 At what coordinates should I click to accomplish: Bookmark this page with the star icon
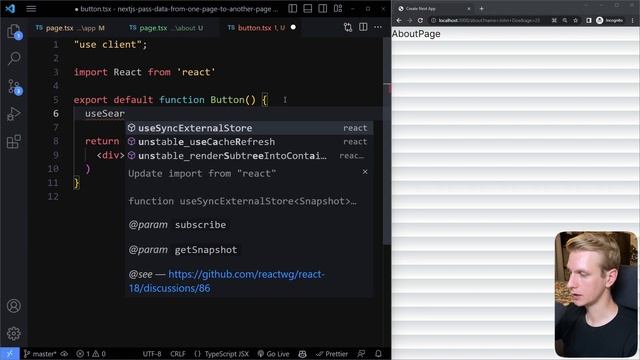pyautogui.click(x=576, y=20)
